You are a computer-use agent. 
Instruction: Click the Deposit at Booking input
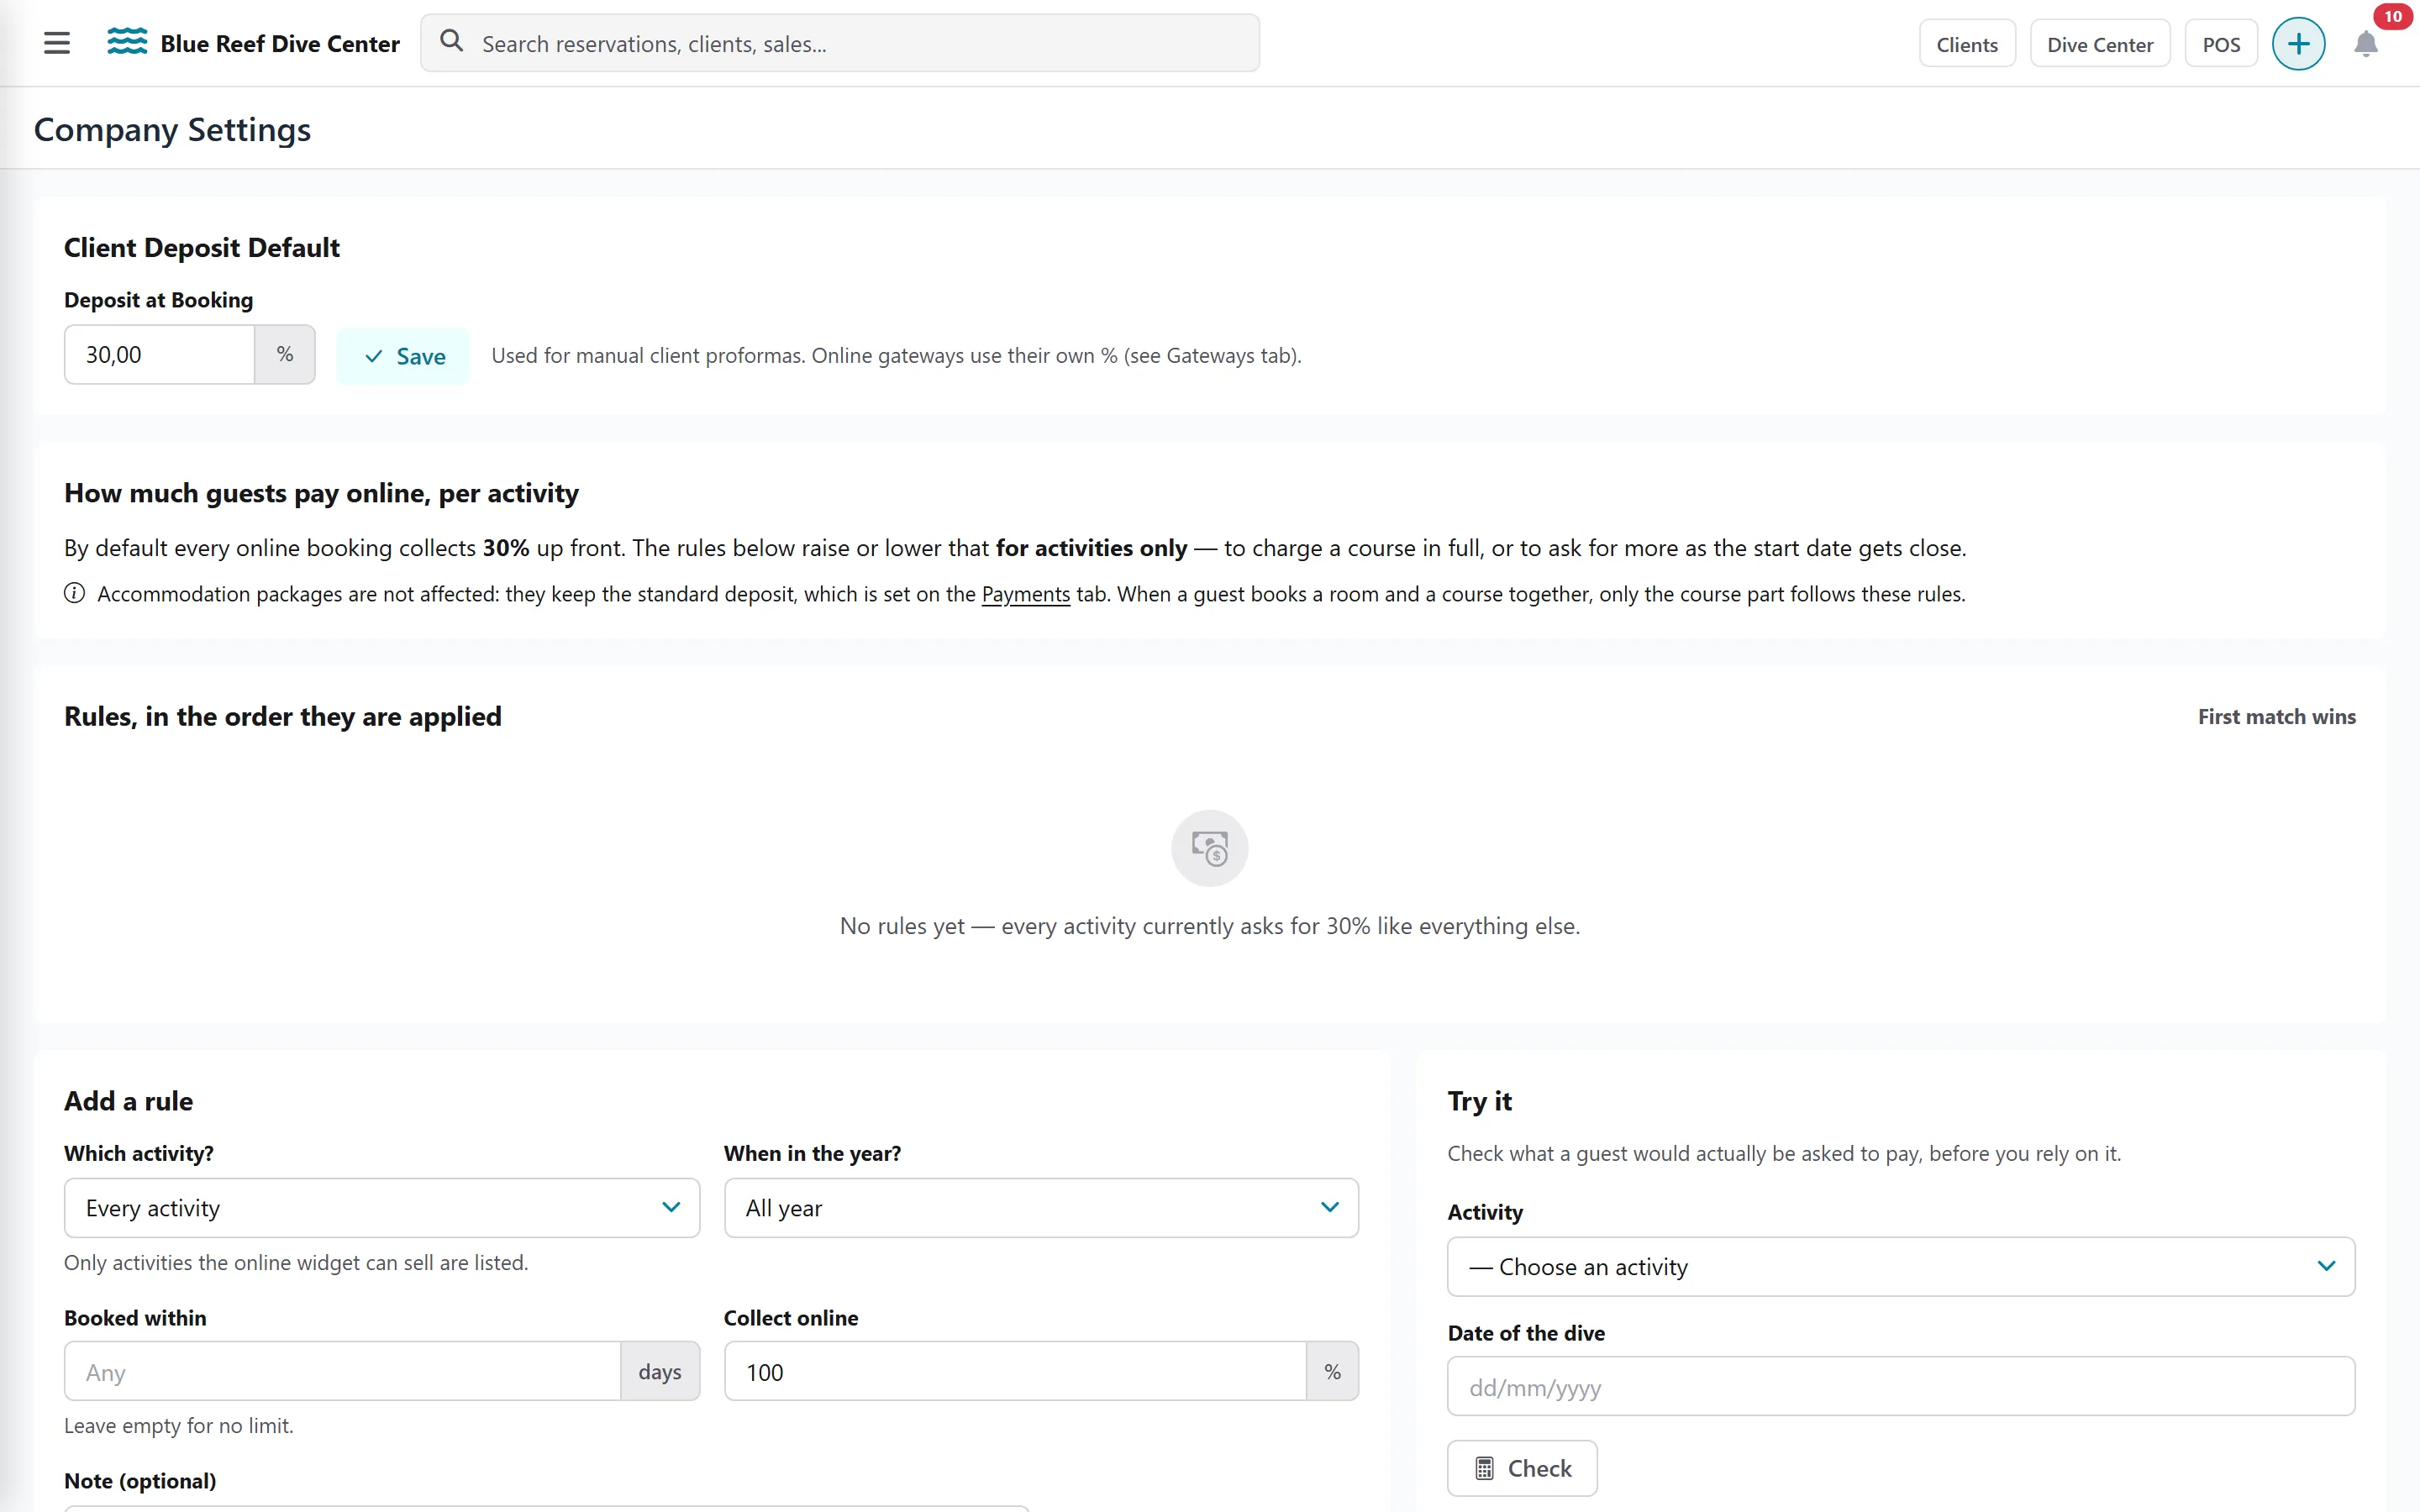159,355
